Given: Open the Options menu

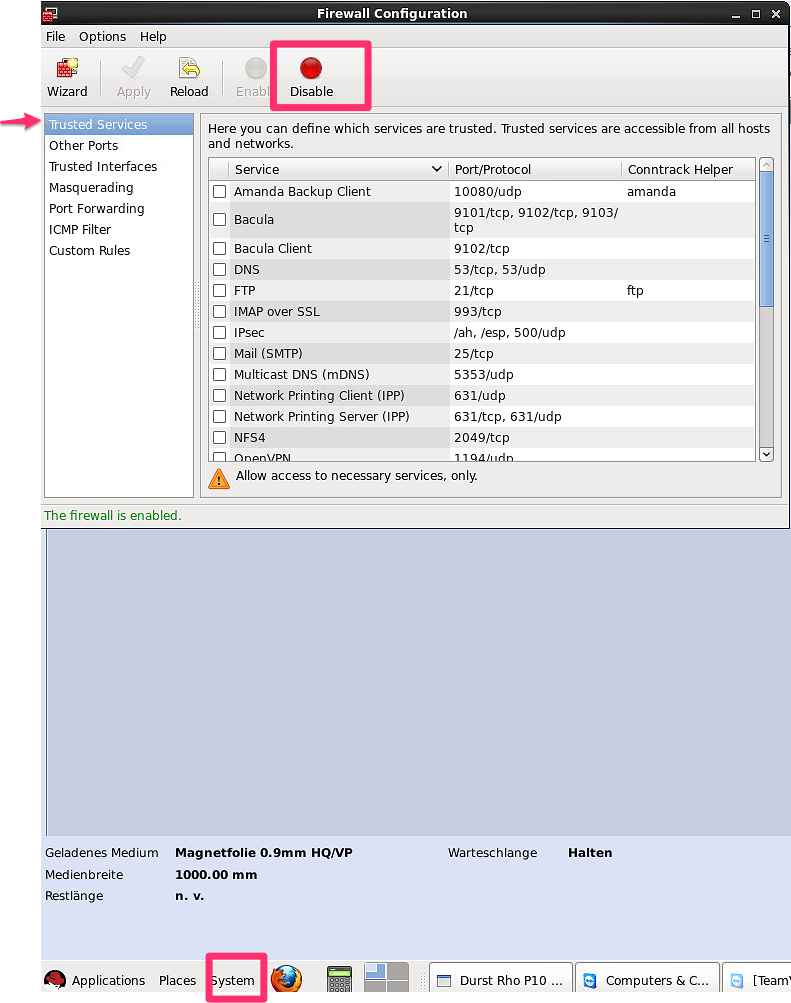Looking at the screenshot, I should [102, 37].
